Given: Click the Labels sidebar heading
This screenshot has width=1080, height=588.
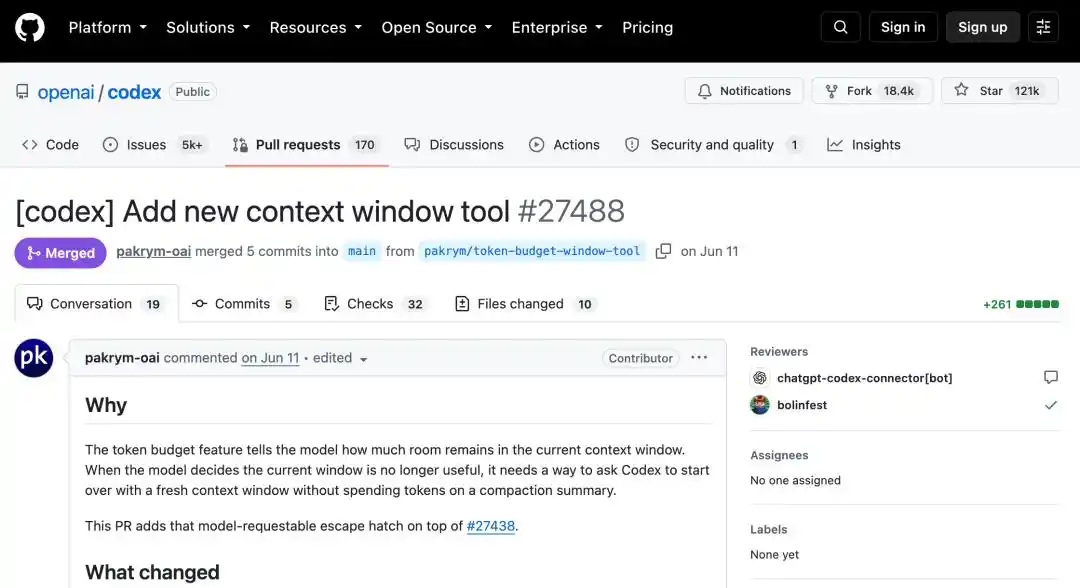Looking at the screenshot, I should pyautogui.click(x=769, y=529).
